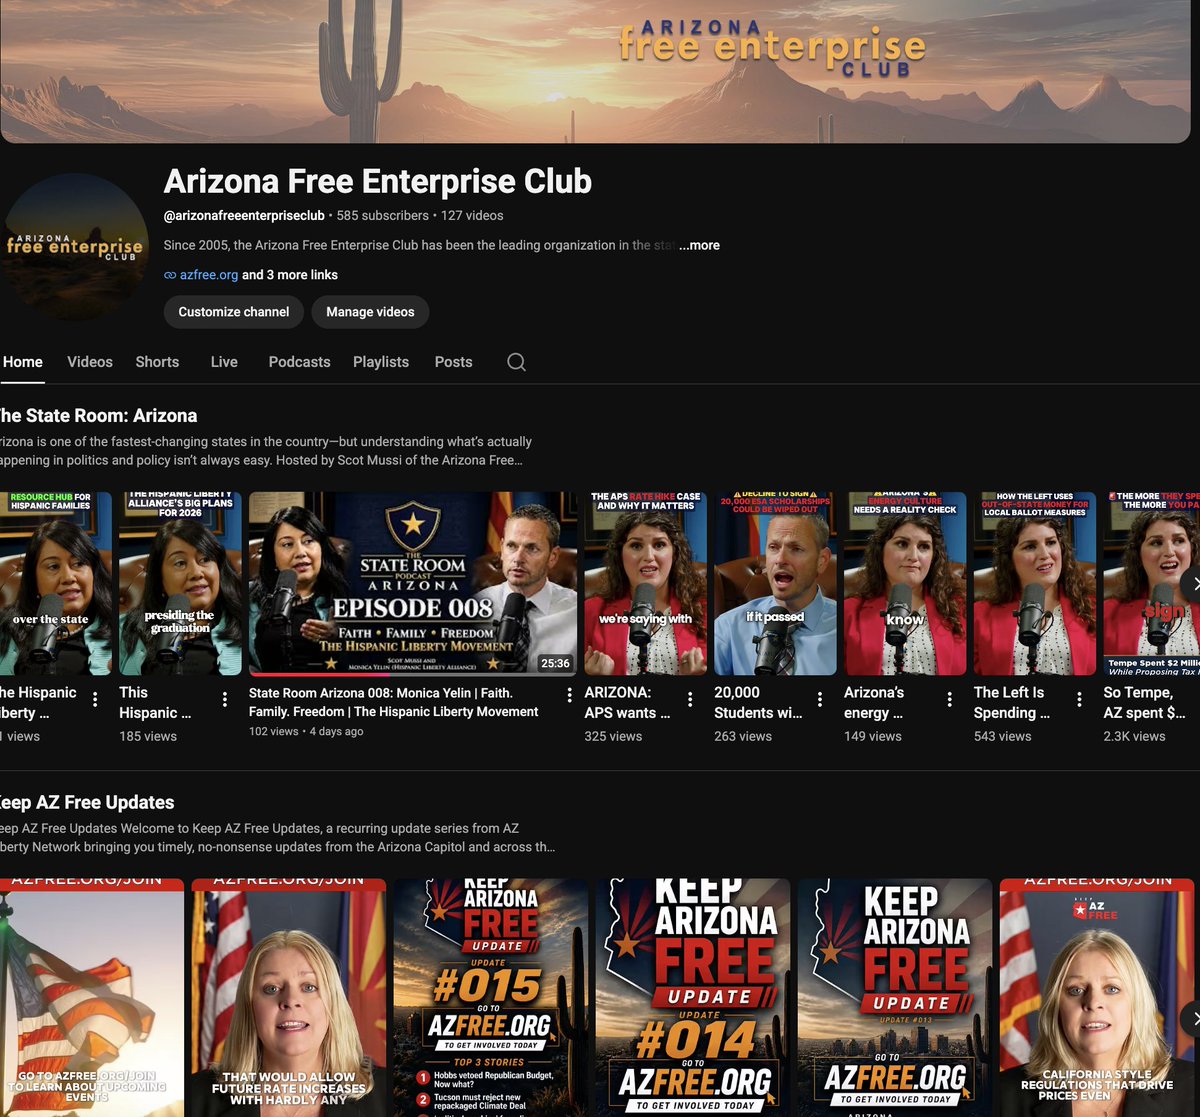Click 'and 3 more links'
1200x1117 pixels.
click(290, 275)
